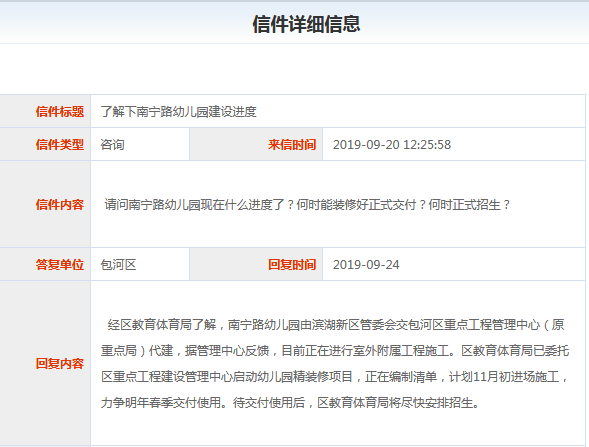Click the 信件详细信息 page heading

(x=306, y=24)
